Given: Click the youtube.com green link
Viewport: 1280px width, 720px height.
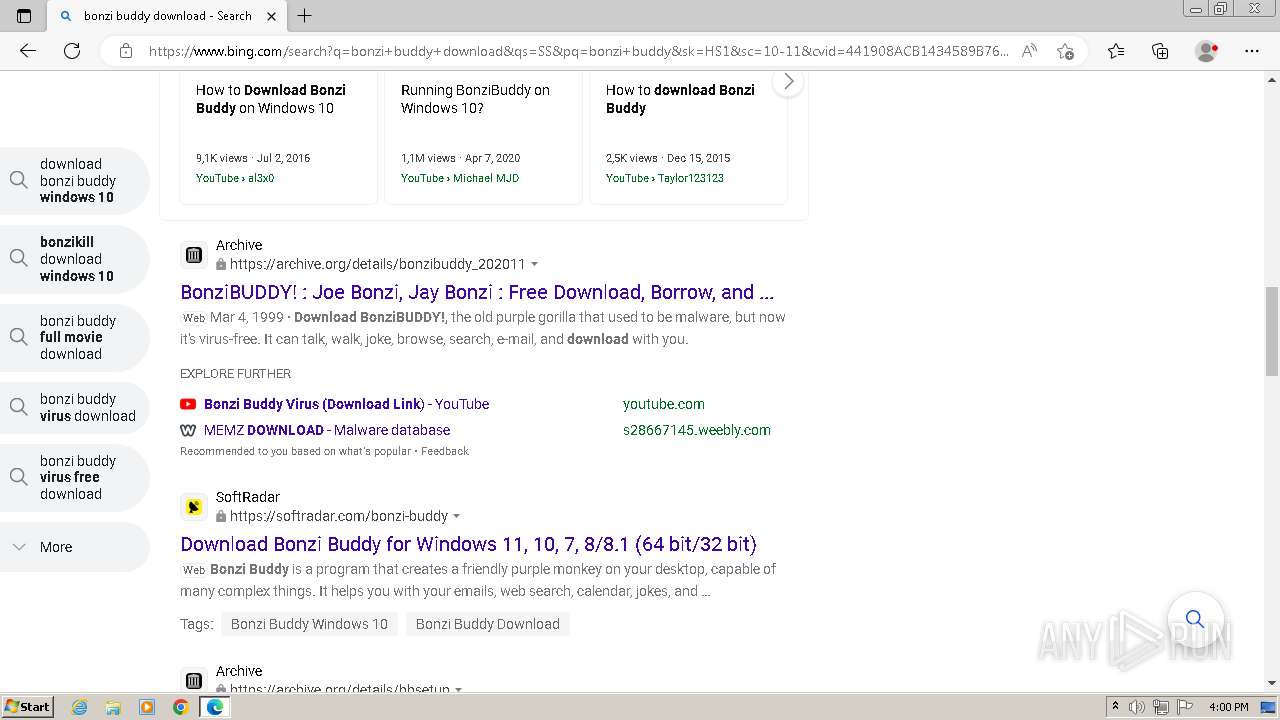Looking at the screenshot, I should click(x=663, y=404).
